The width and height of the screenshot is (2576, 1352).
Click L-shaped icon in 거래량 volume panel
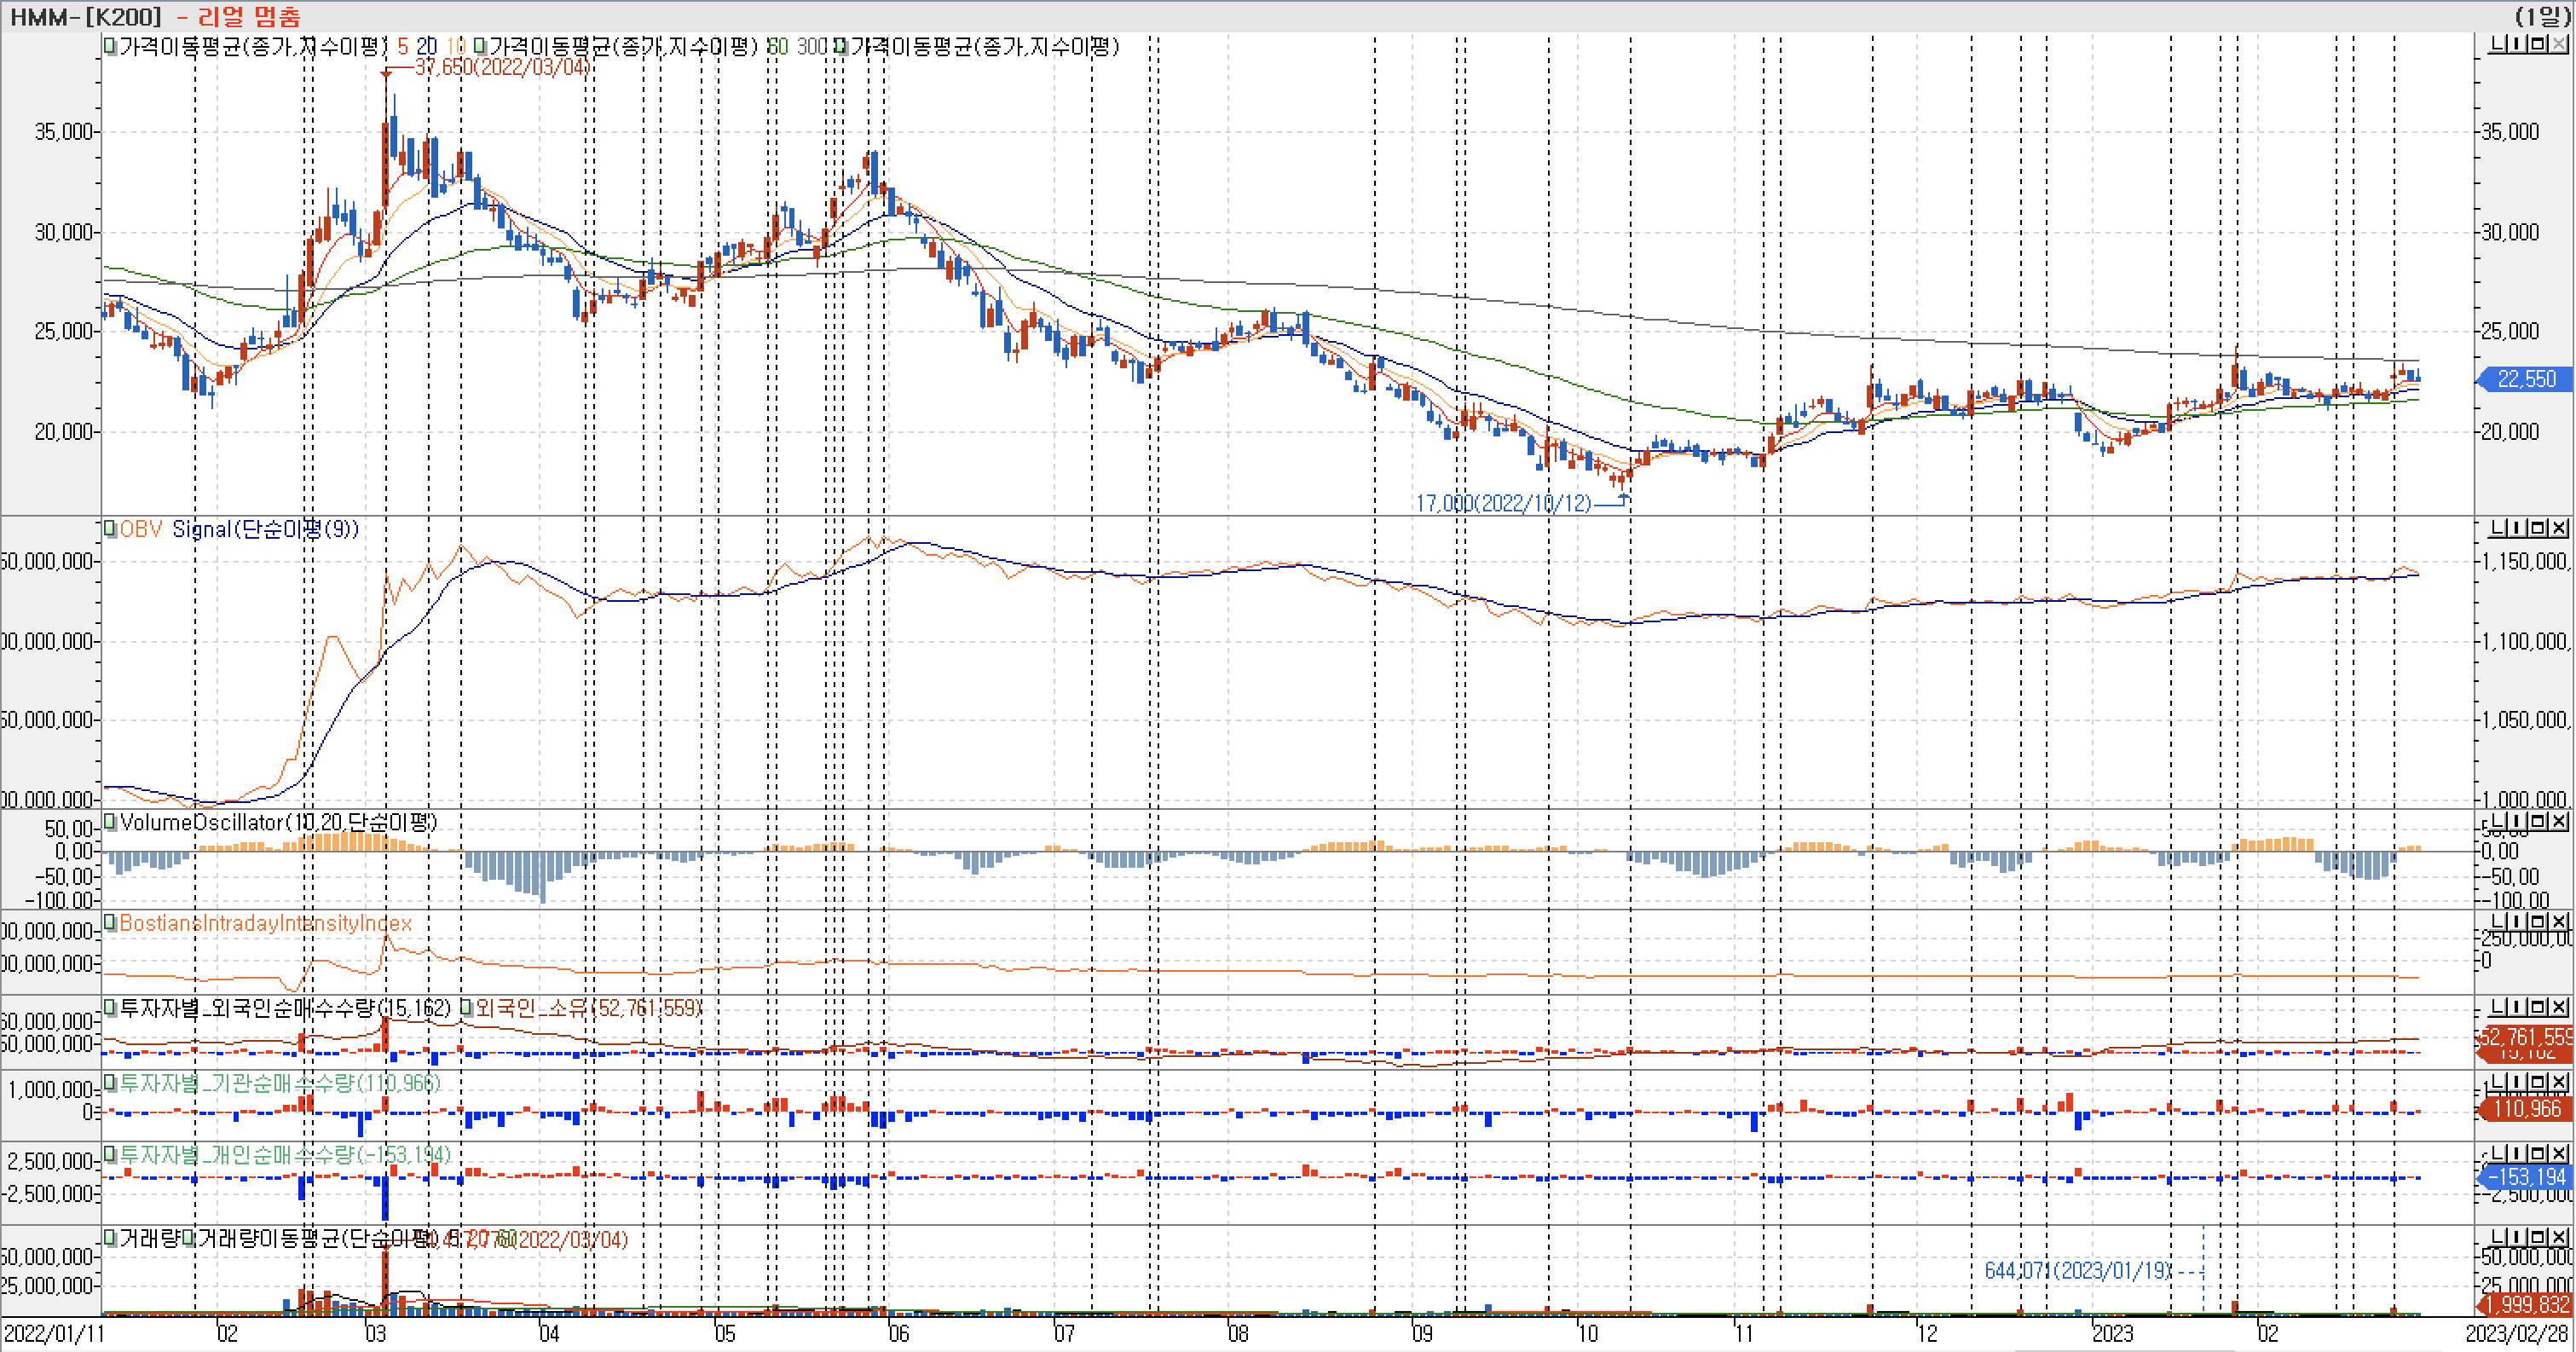pos(2497,1237)
